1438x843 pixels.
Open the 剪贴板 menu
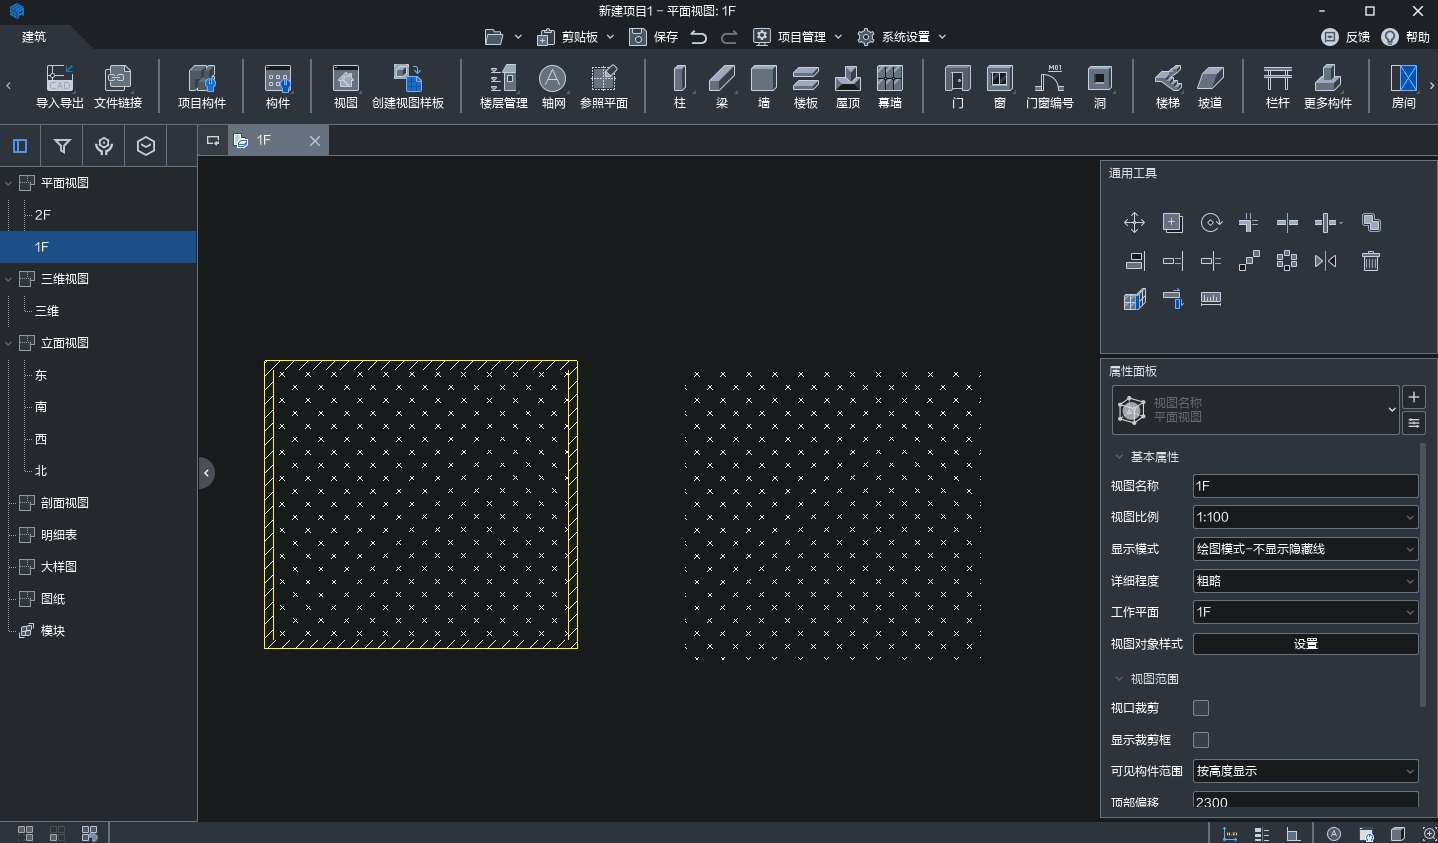(x=576, y=37)
